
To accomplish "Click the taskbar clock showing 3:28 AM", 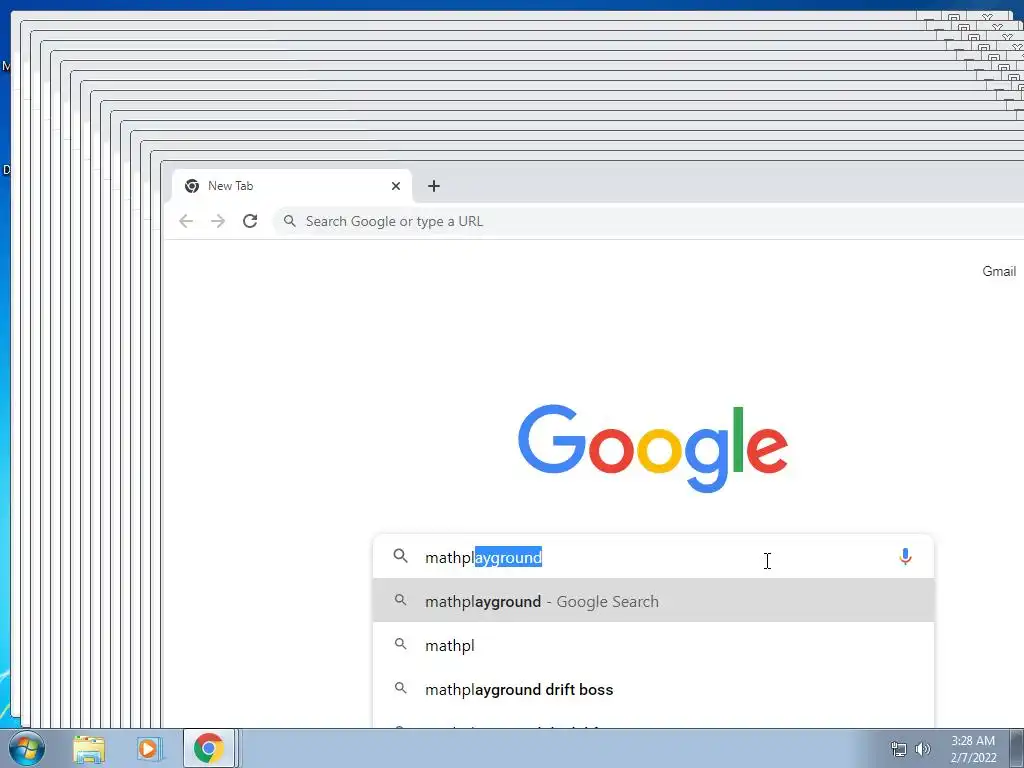I will tap(973, 749).
